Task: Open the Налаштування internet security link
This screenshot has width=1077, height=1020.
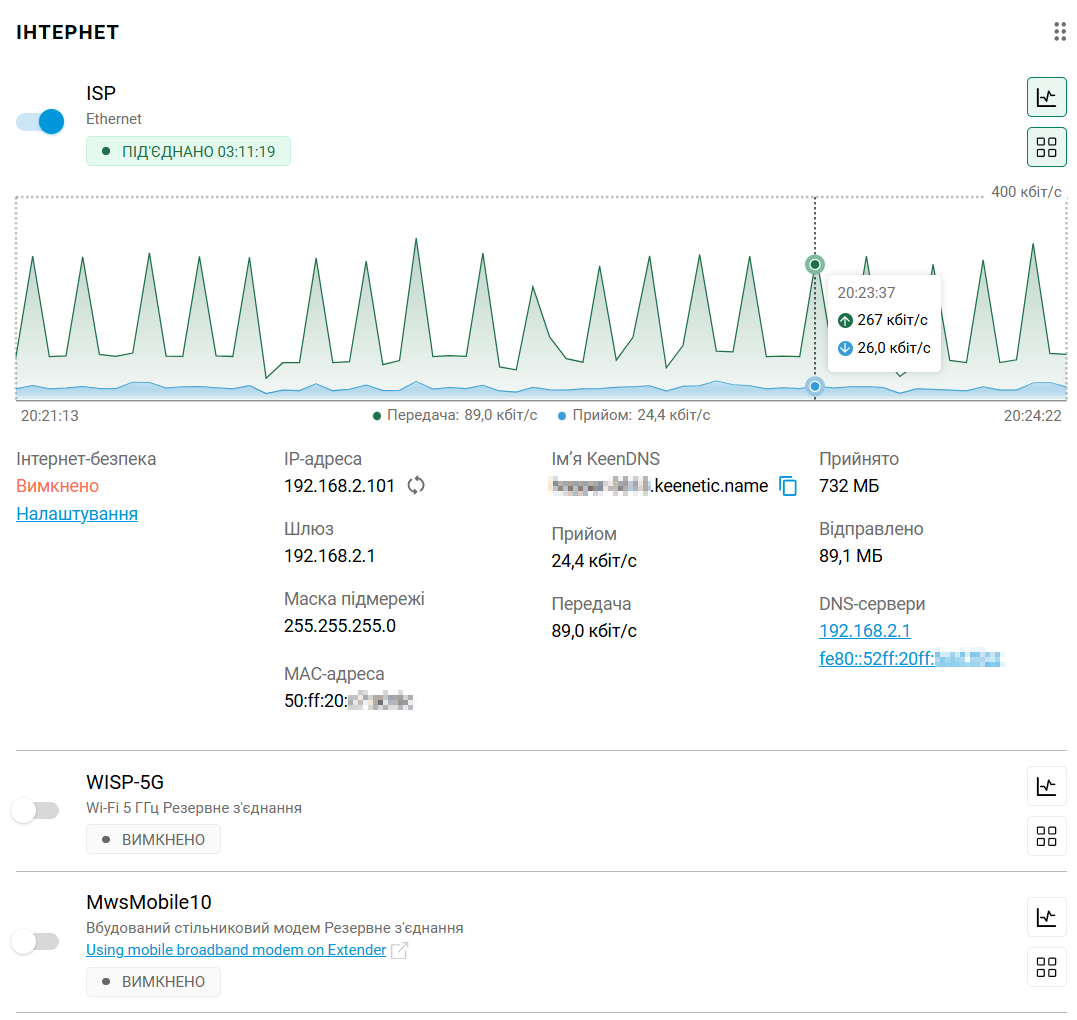Action: pyautogui.click(x=77, y=514)
